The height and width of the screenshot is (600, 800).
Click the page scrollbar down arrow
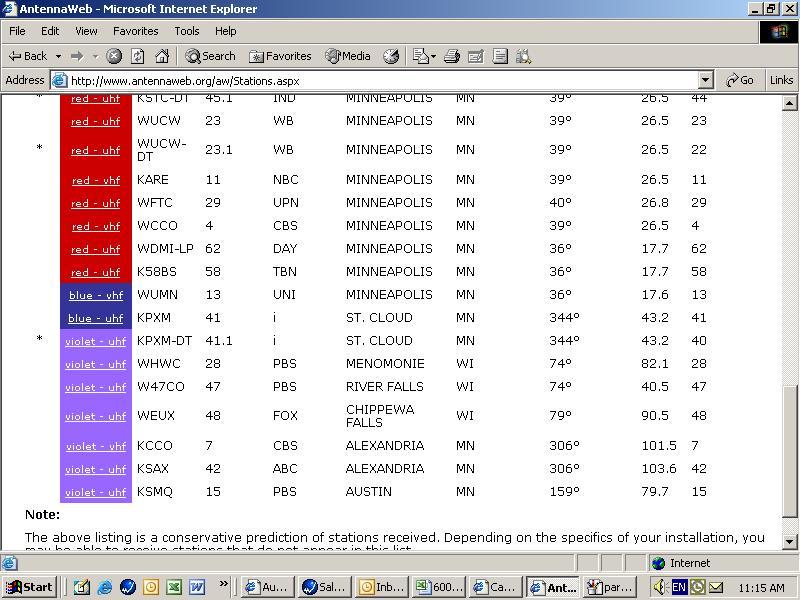(789, 542)
